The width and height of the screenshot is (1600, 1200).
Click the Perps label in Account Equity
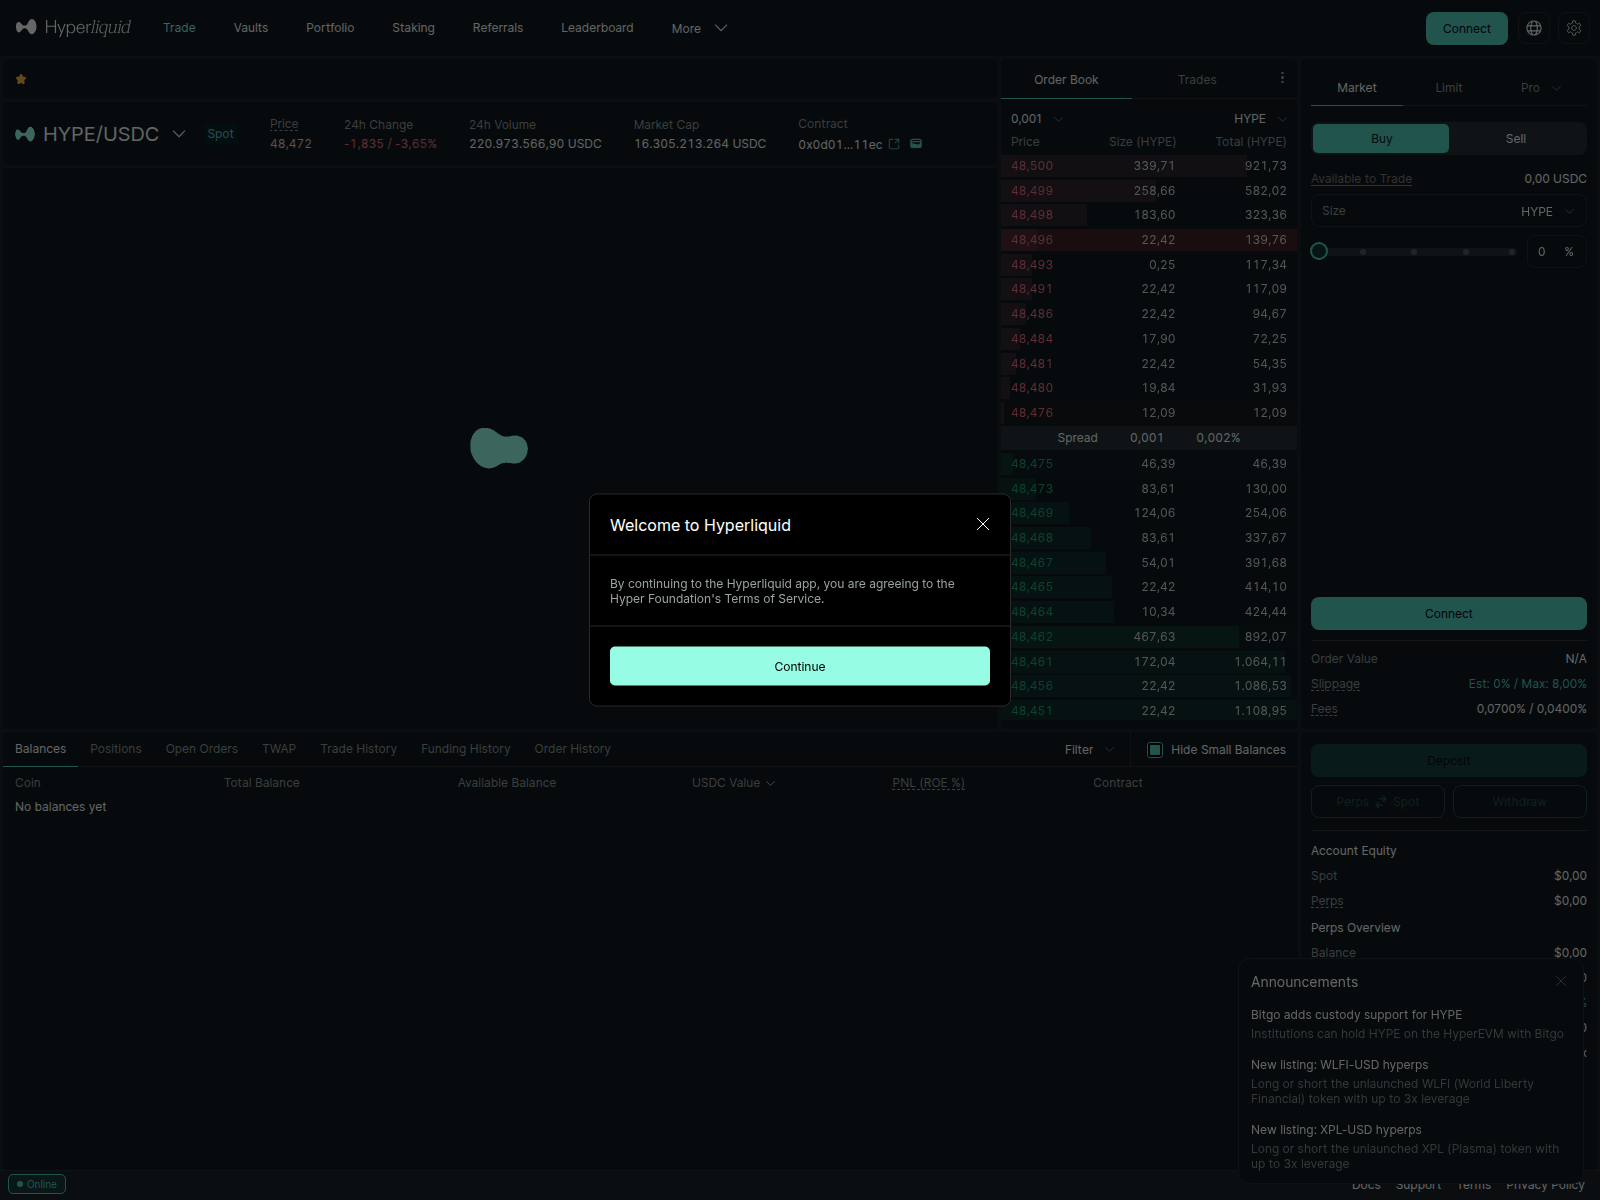pos(1327,901)
